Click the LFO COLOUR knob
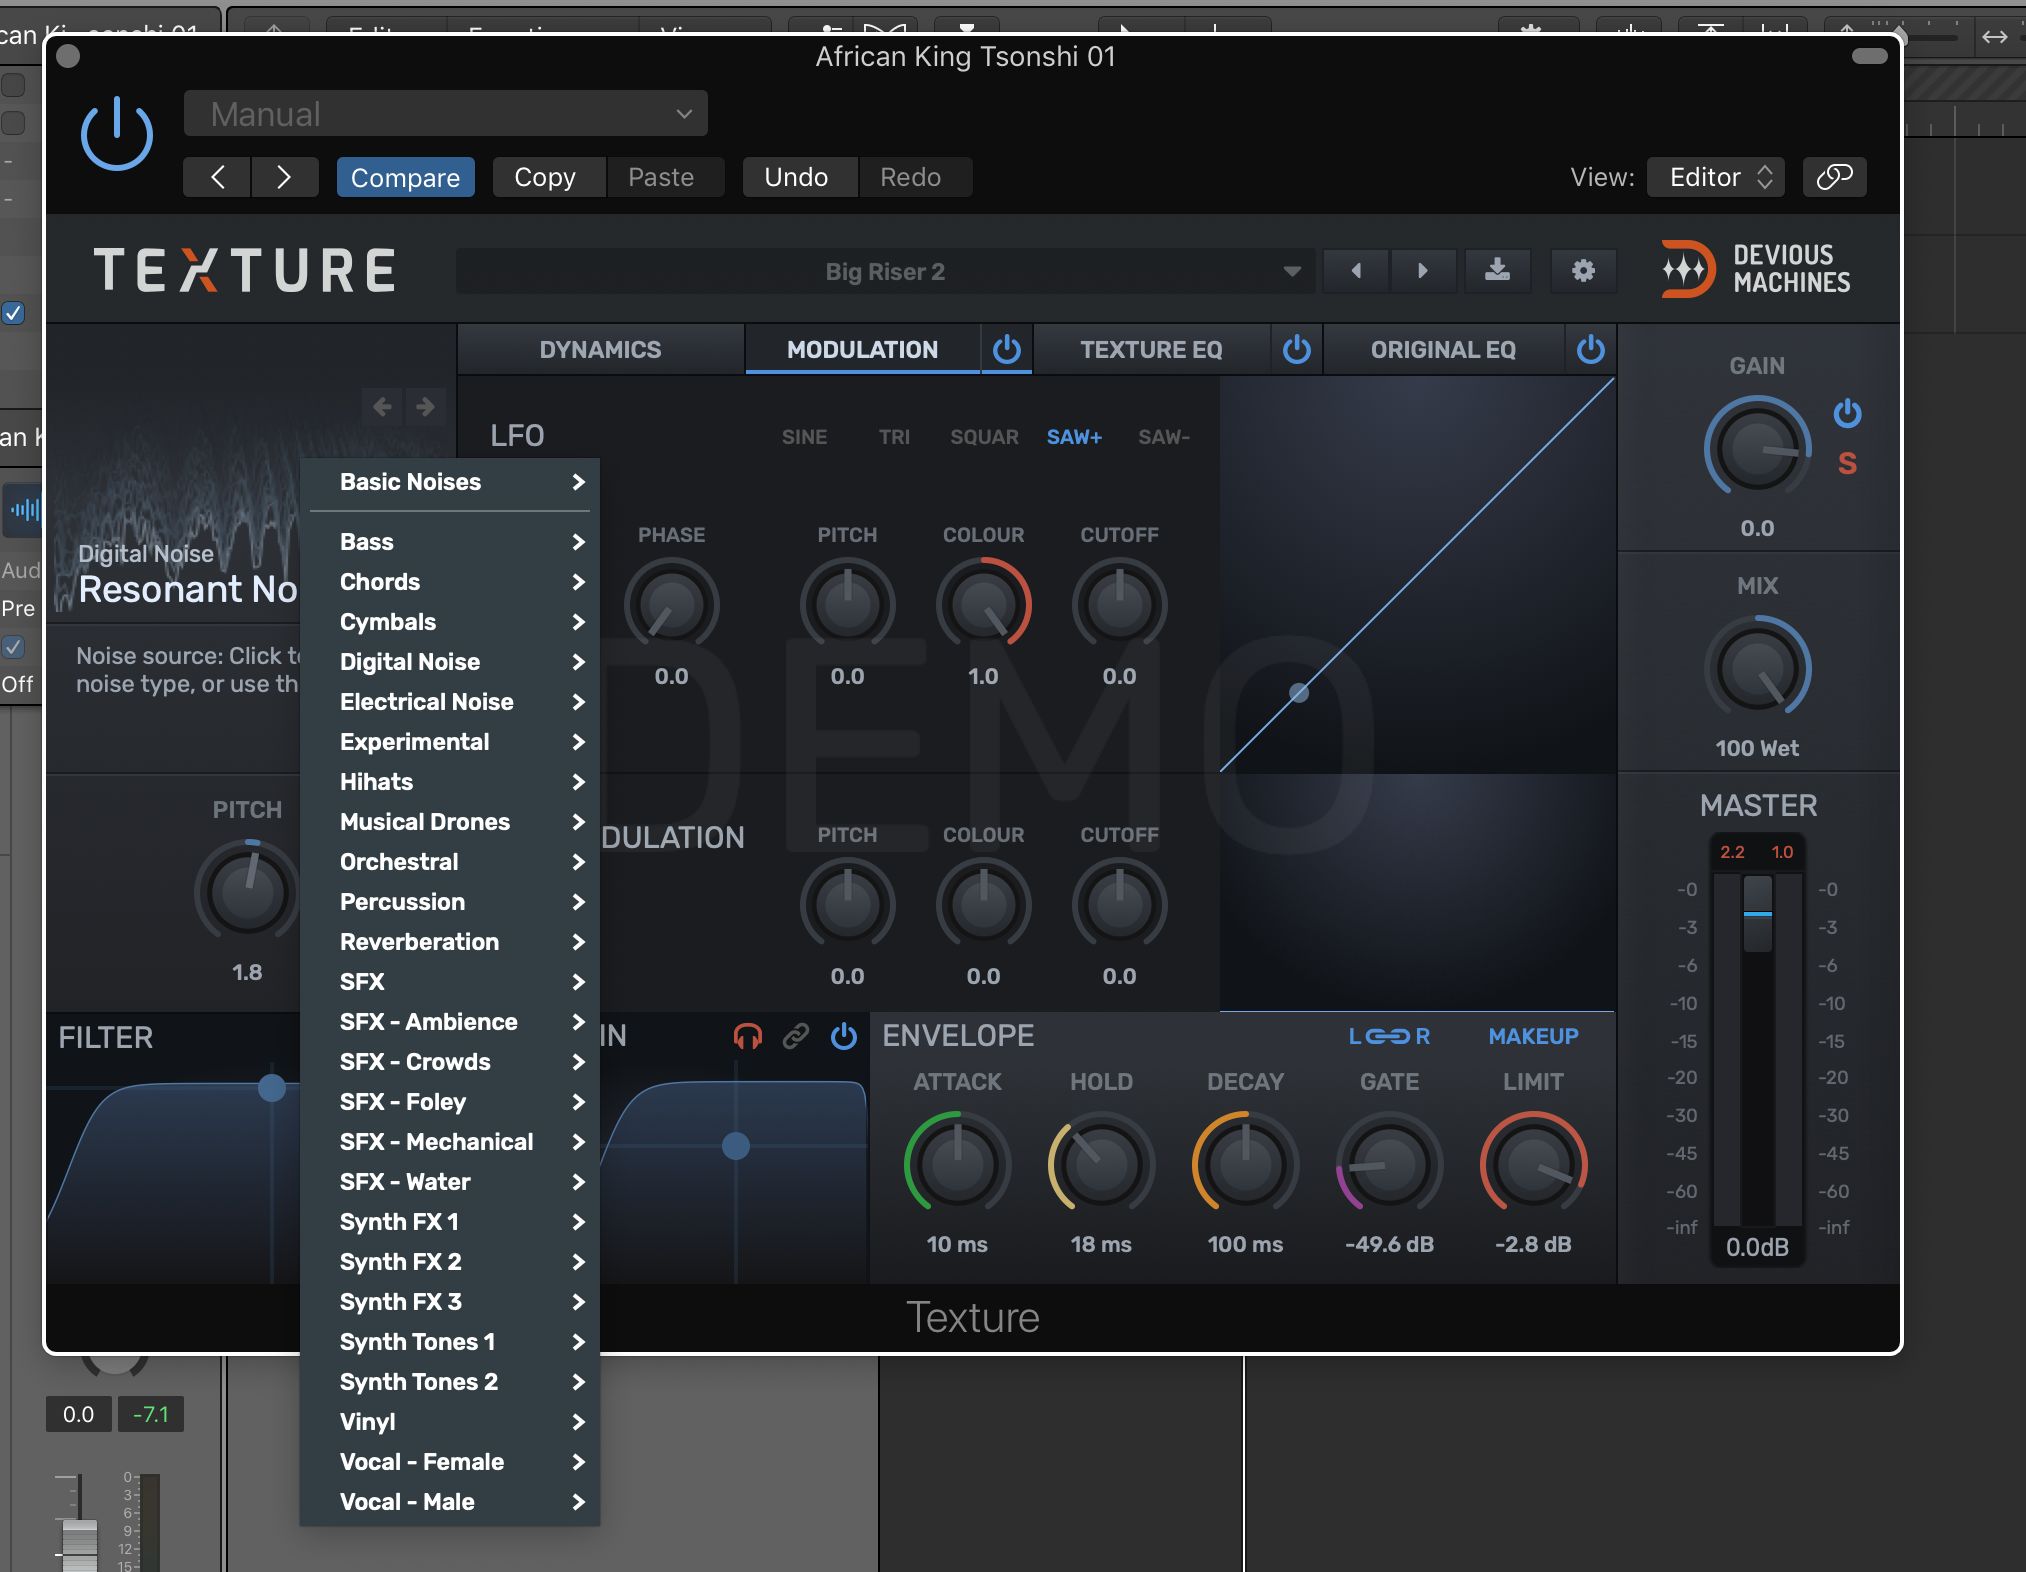 click(x=983, y=605)
